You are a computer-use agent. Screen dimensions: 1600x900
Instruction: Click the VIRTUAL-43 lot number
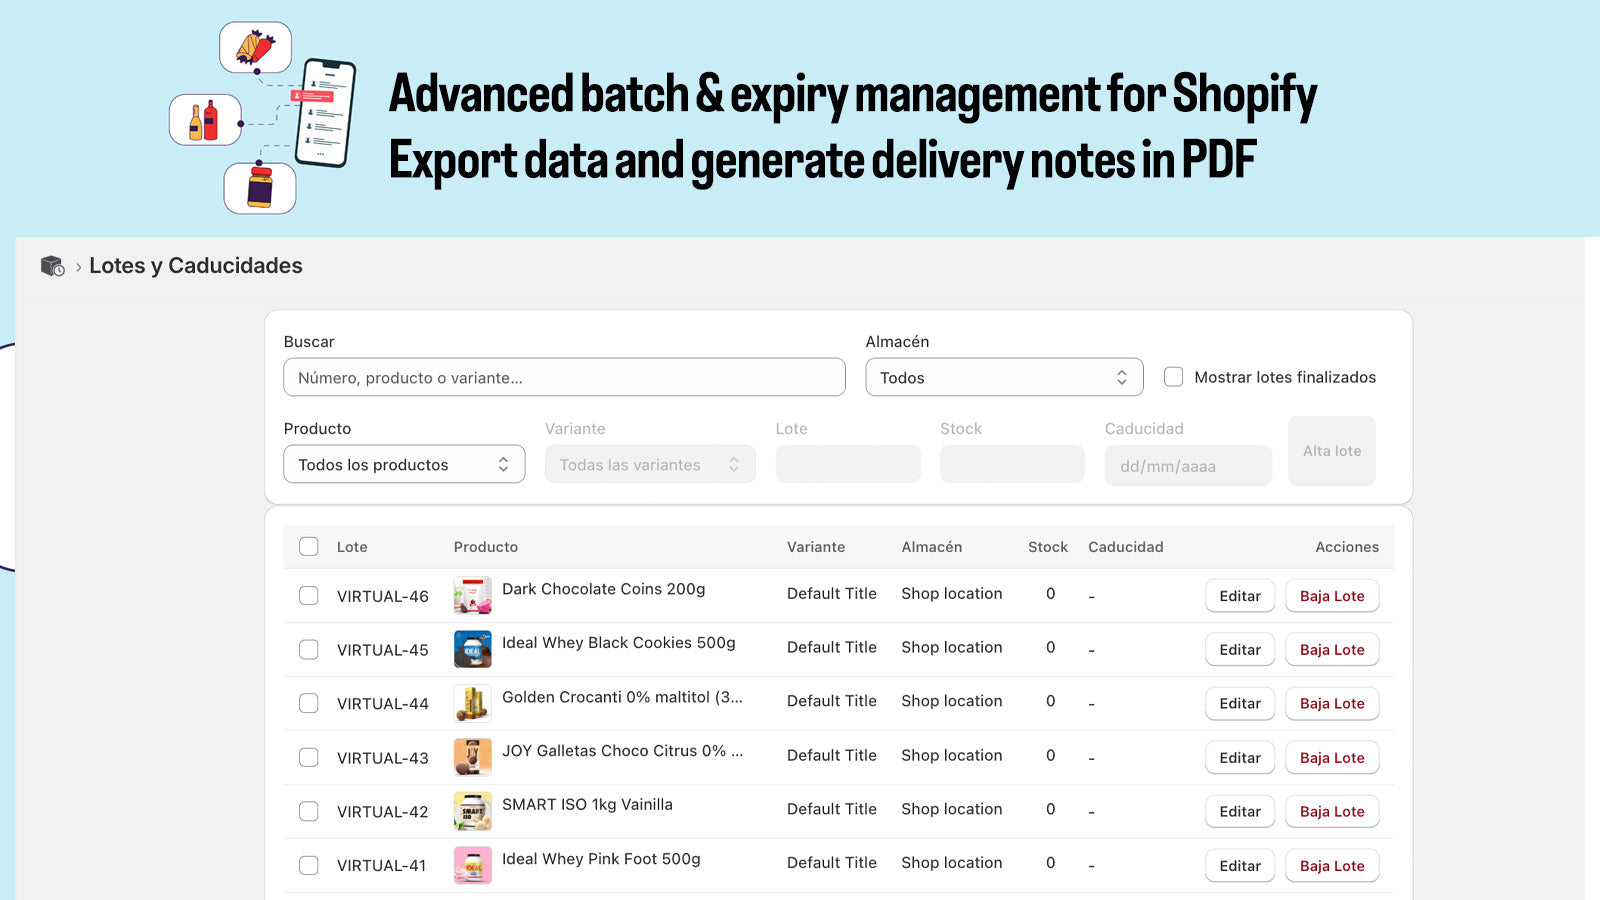(383, 758)
